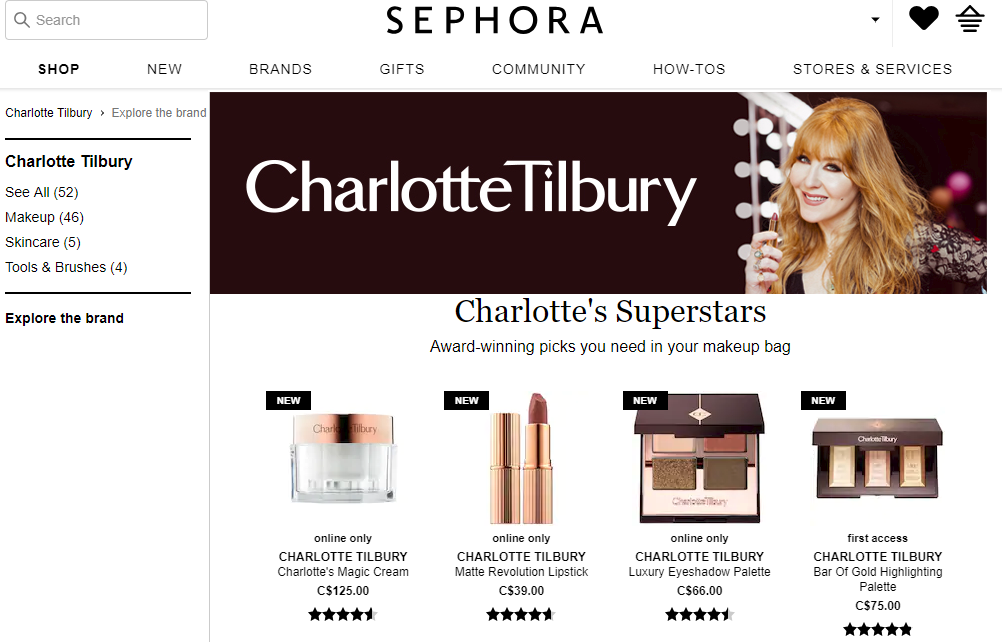Filter by Makeup (46)
This screenshot has height=642, width=1002.
(44, 217)
